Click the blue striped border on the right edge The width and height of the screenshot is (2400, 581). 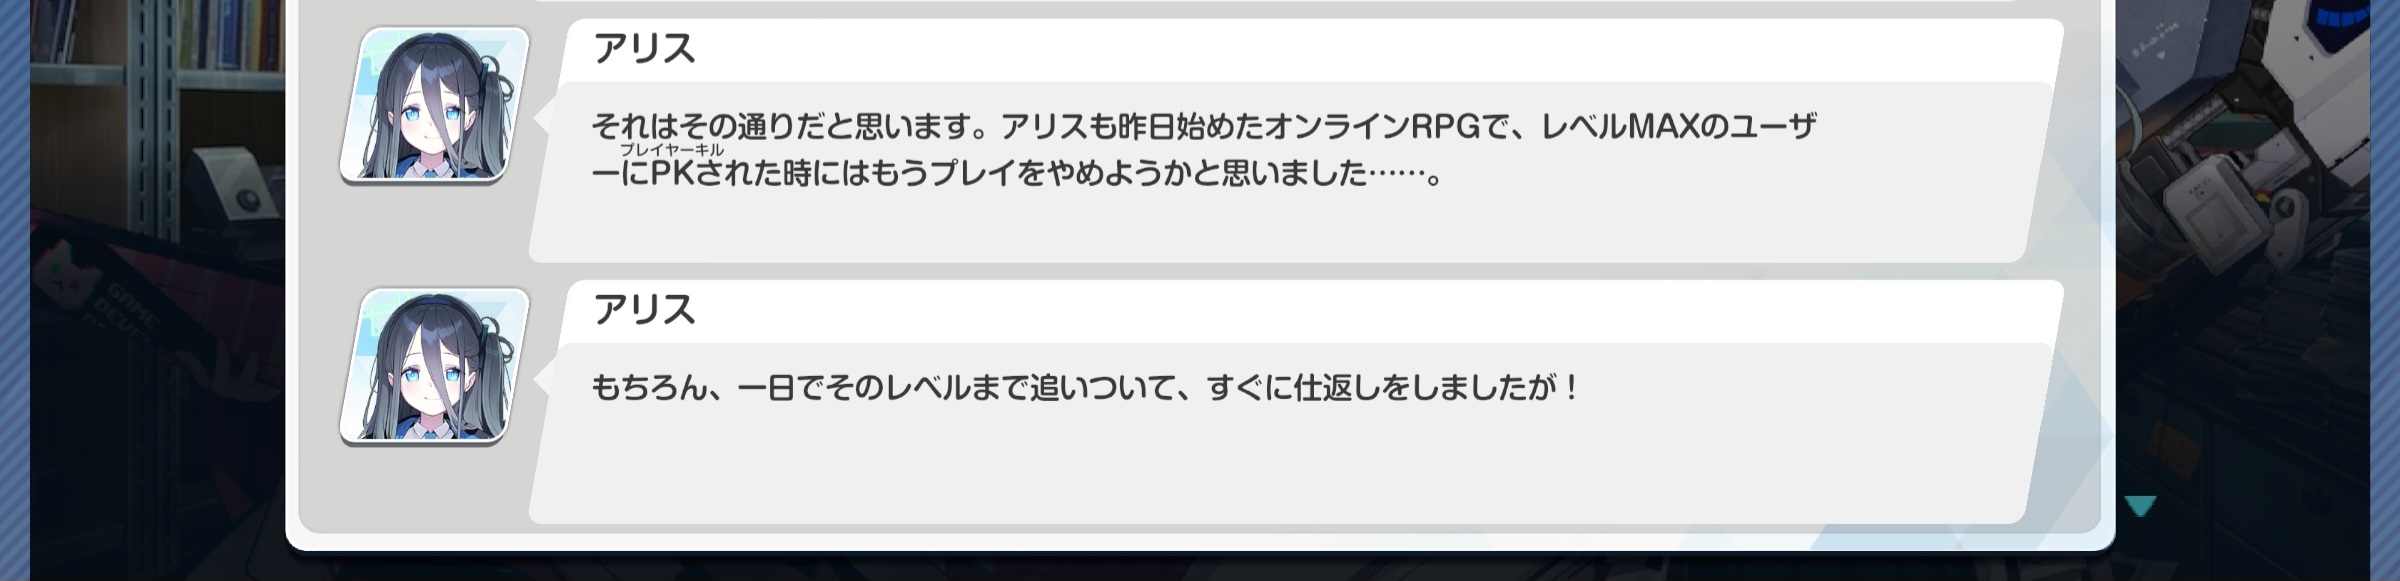2385,290
